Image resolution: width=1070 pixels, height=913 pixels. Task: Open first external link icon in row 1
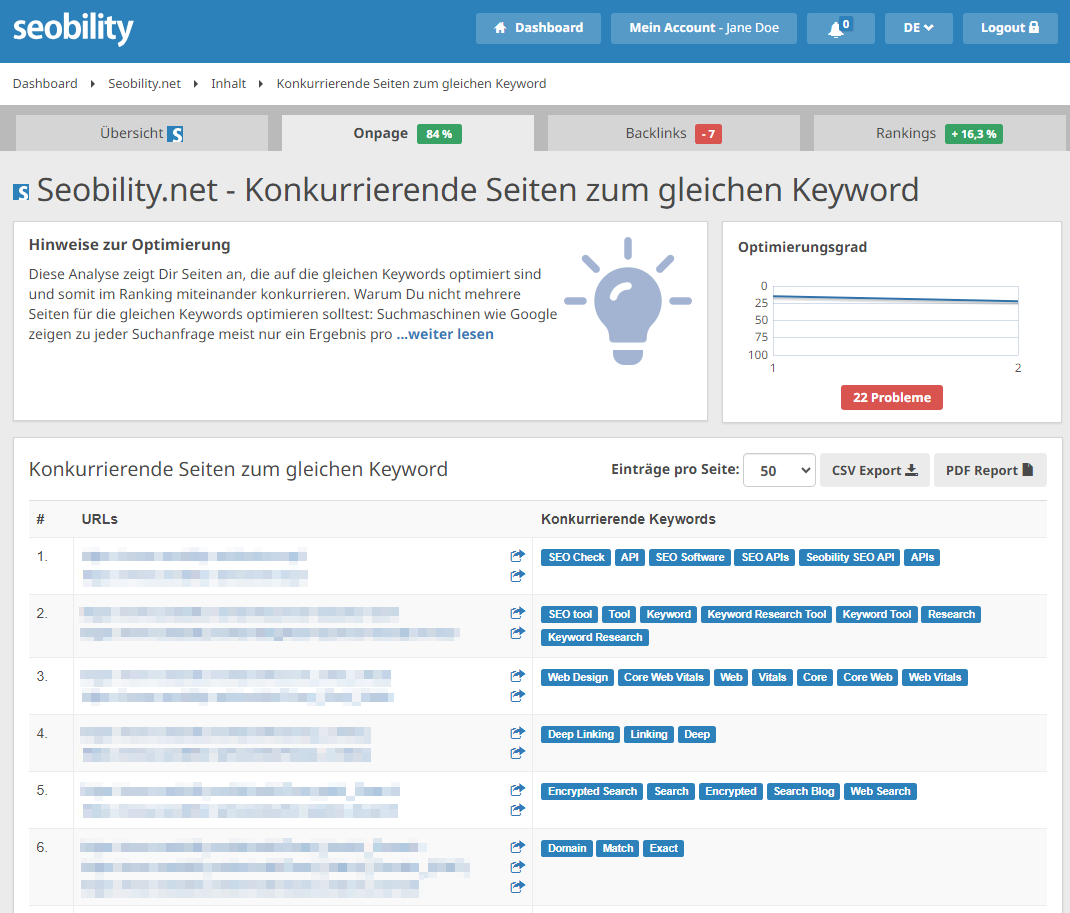(x=517, y=556)
